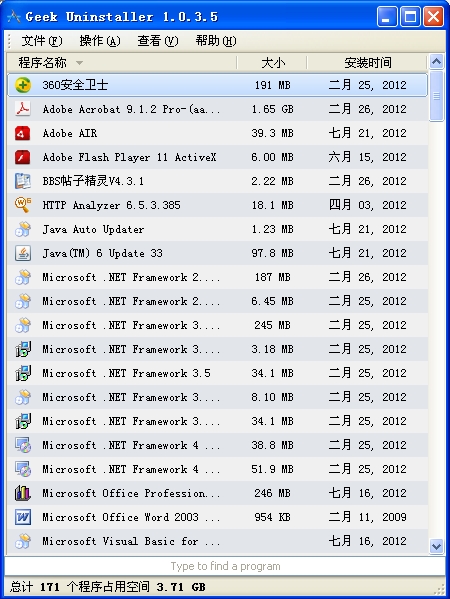Screen dimensions: 450x599
Task: Sort the list by 程序名称 column header
Action: pyautogui.click(x=122, y=63)
